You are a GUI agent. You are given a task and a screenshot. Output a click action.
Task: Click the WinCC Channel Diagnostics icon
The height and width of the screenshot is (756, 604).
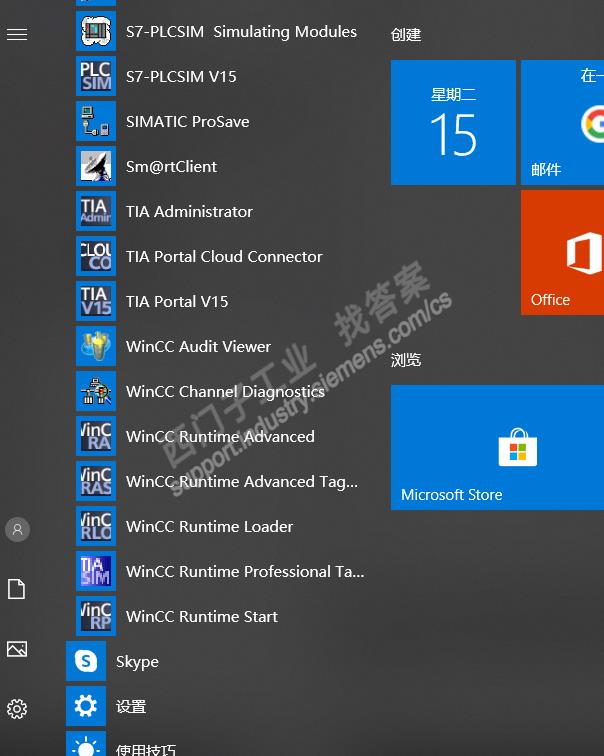tap(96, 391)
